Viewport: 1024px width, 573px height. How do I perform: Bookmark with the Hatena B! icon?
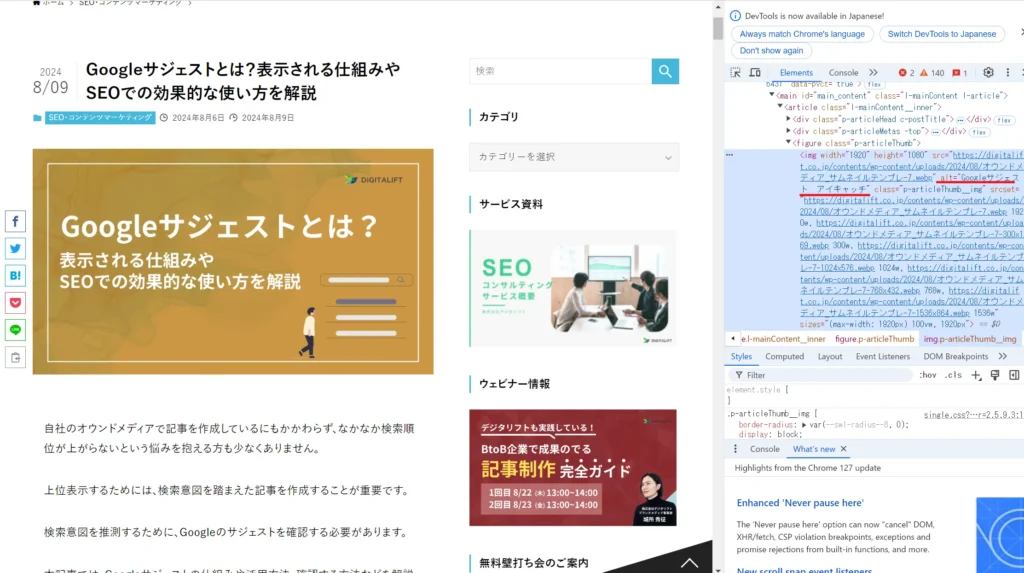pyautogui.click(x=16, y=276)
